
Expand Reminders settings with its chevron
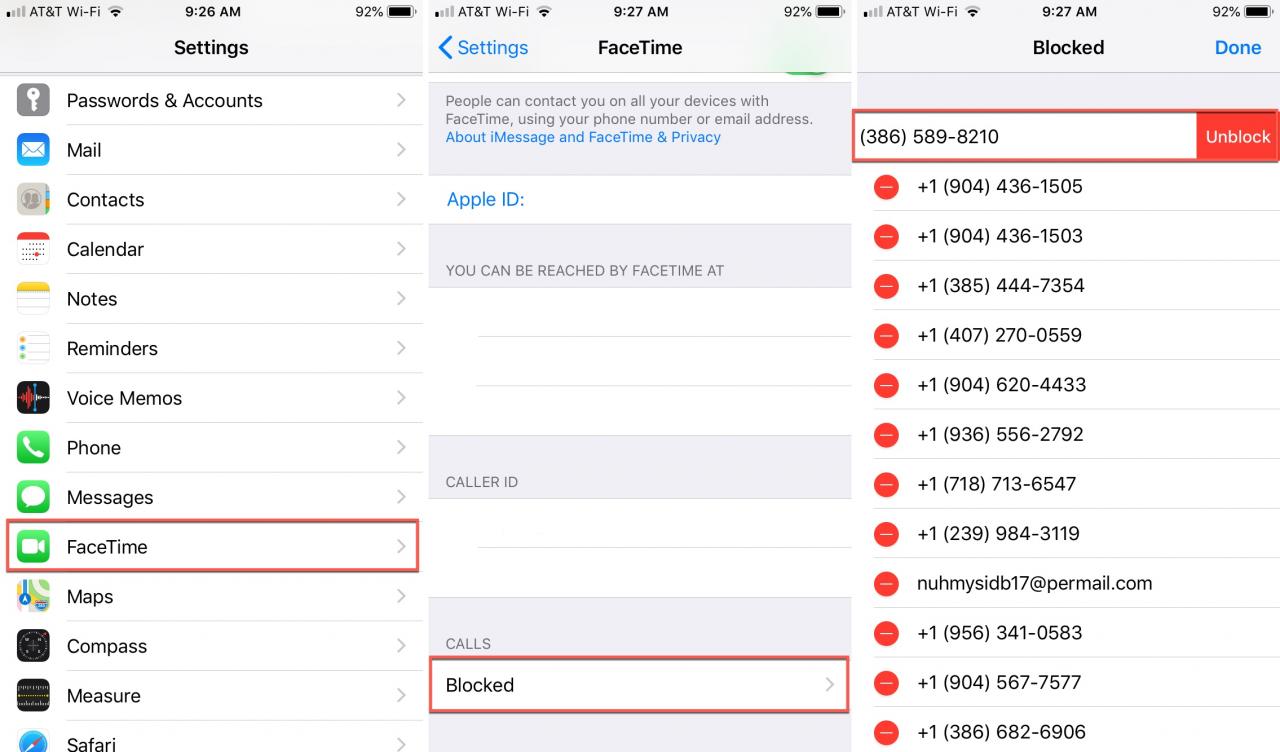point(401,348)
